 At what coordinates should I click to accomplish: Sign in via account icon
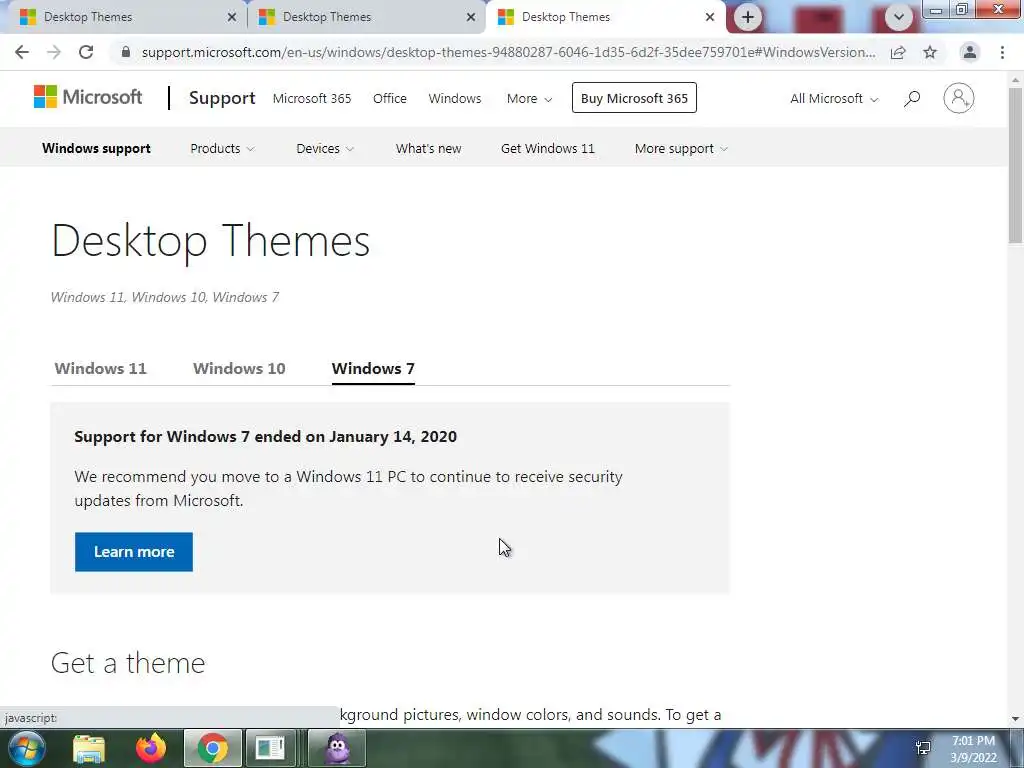click(x=959, y=98)
